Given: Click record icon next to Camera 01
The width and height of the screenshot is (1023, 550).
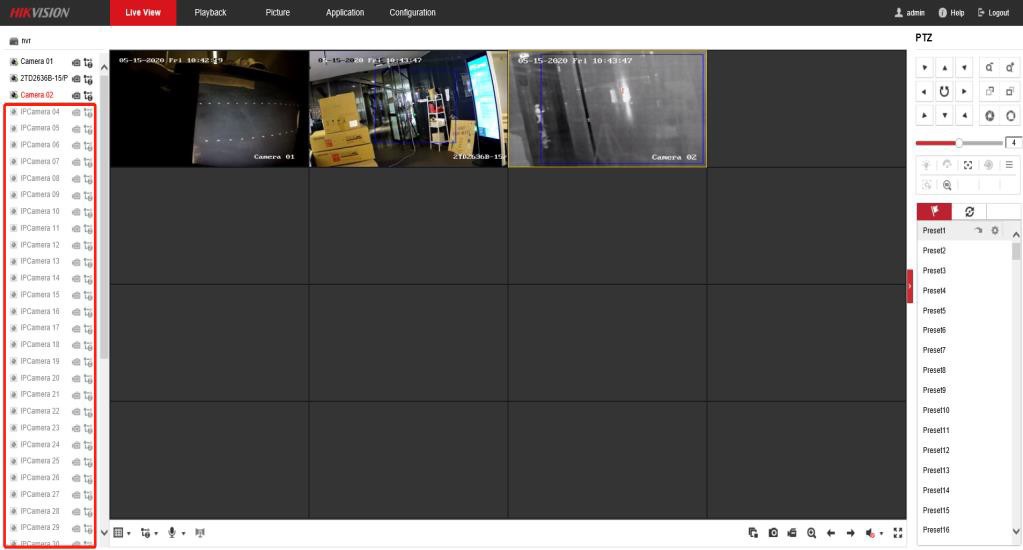Looking at the screenshot, I should [76, 63].
